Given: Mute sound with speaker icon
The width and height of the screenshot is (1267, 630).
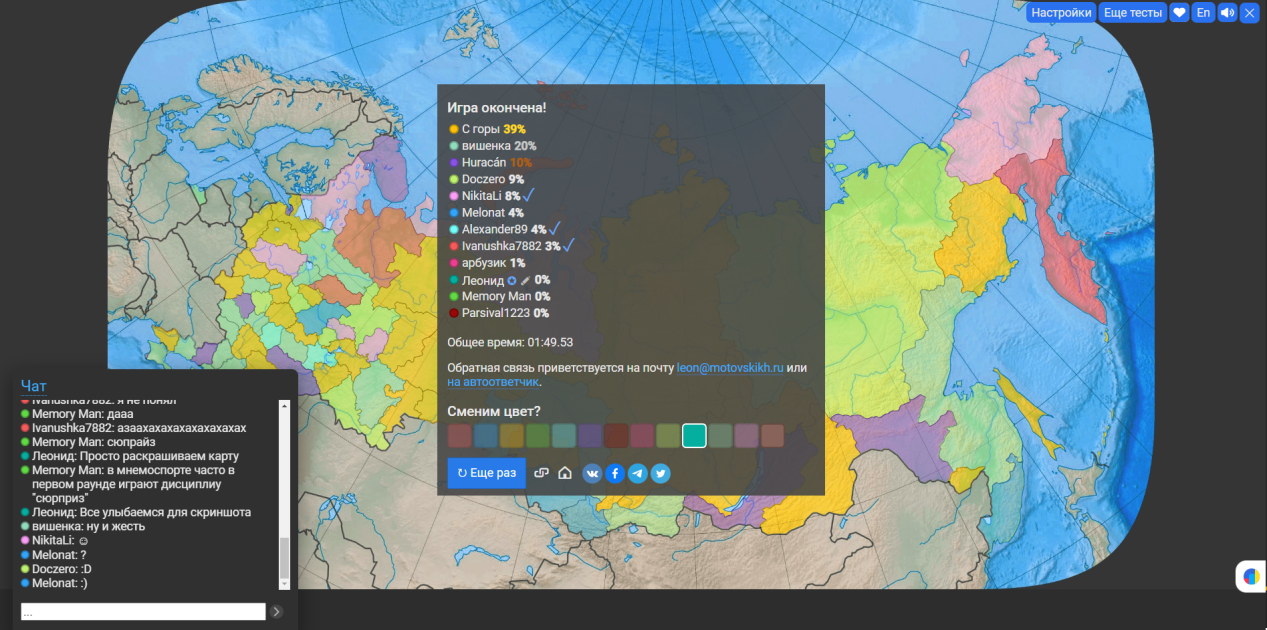Looking at the screenshot, I should [1227, 13].
